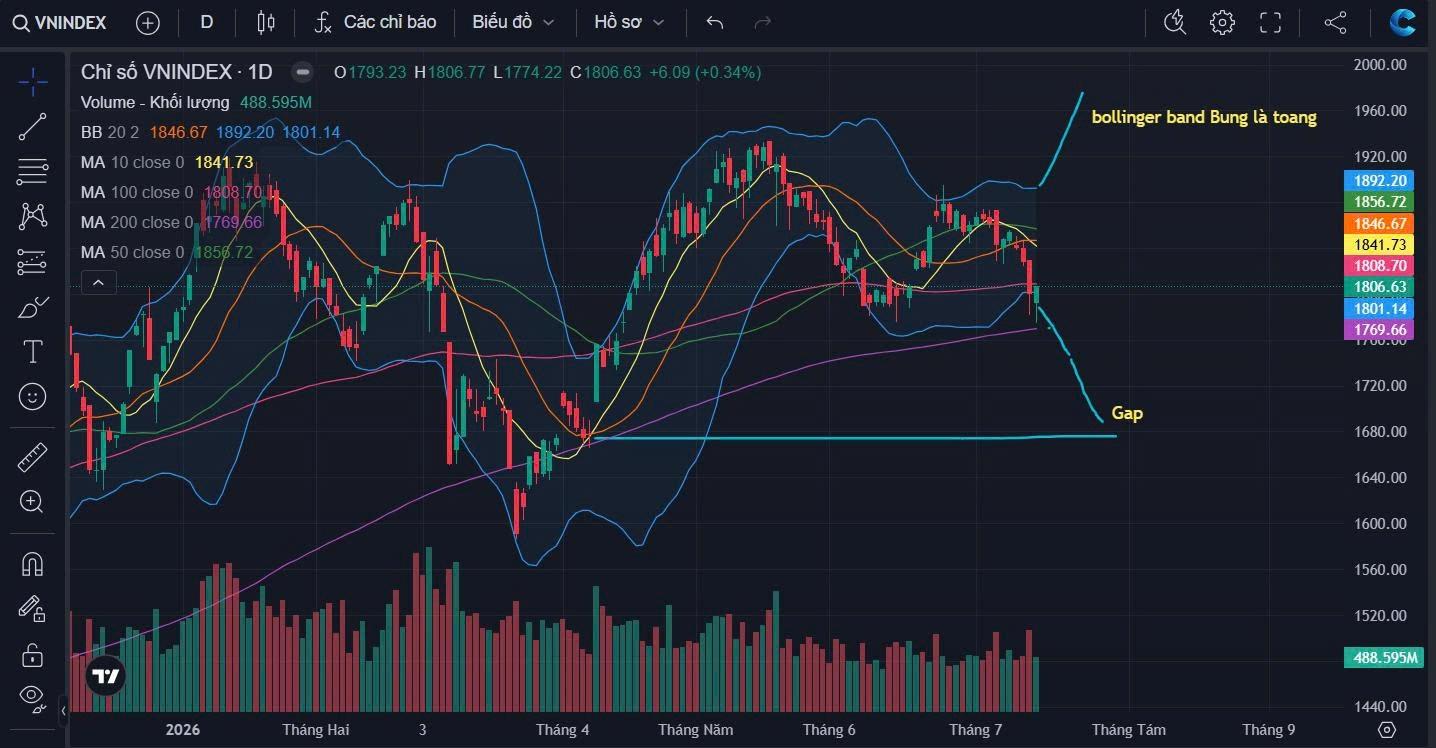Hide all drawings with eye icon
This screenshot has height=748, width=1436.
[x=32, y=696]
